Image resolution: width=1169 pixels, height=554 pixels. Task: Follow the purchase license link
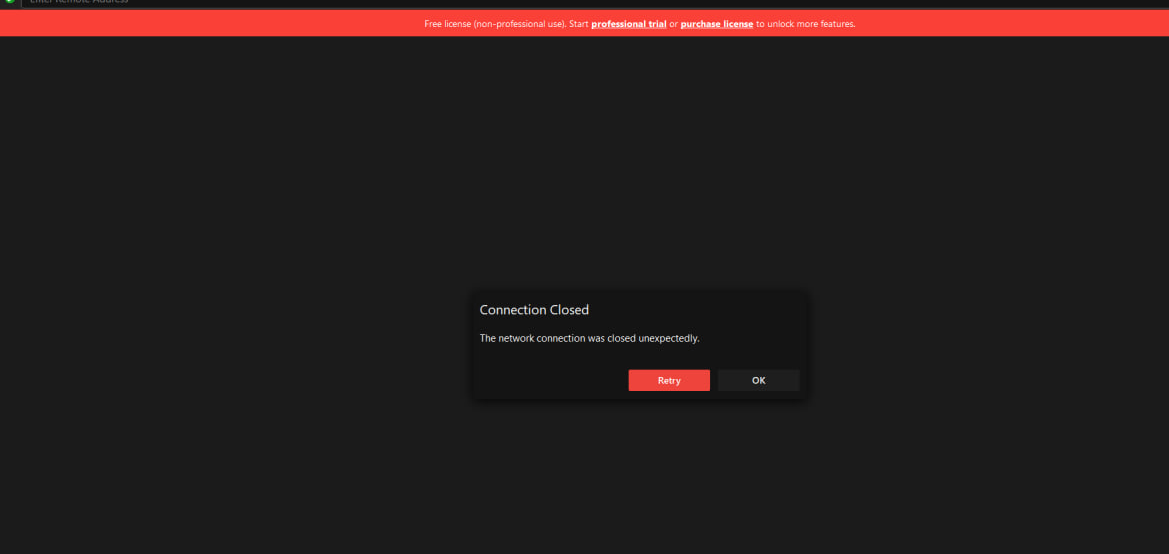(716, 23)
